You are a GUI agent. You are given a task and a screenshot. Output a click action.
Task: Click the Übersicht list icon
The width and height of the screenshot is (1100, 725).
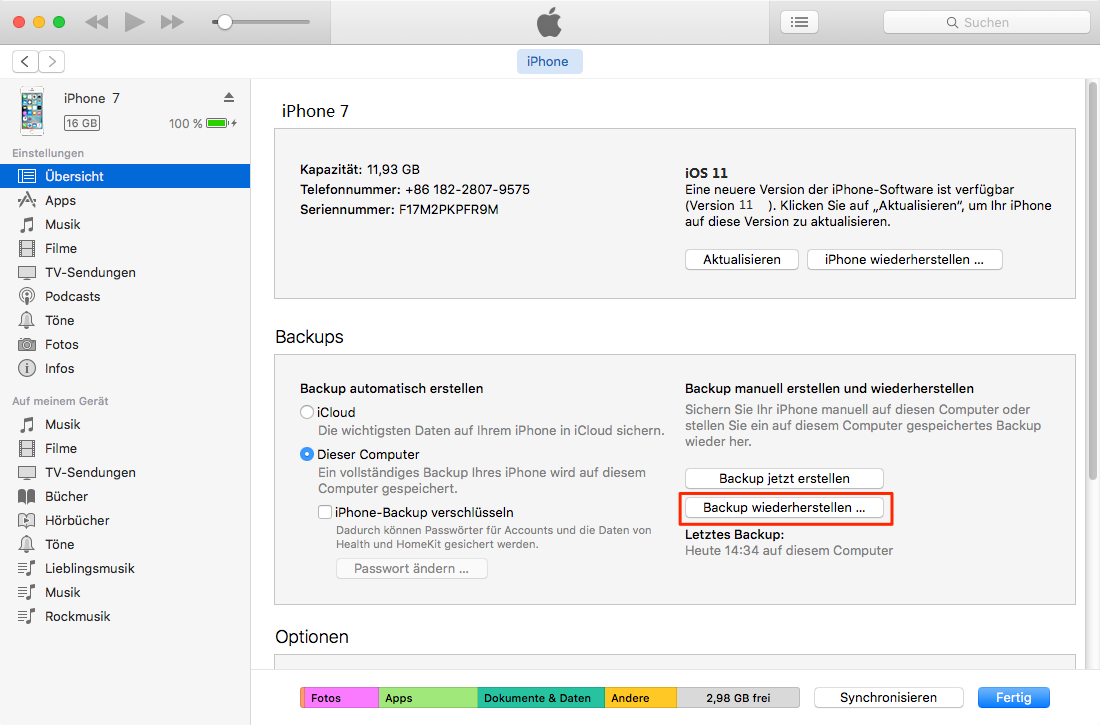point(27,176)
